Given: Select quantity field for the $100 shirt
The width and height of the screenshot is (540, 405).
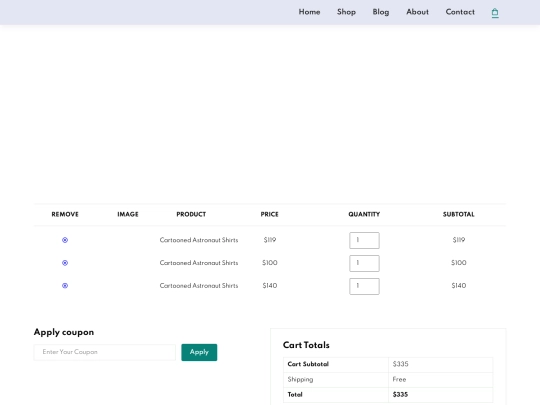Looking at the screenshot, I should pos(364,263).
